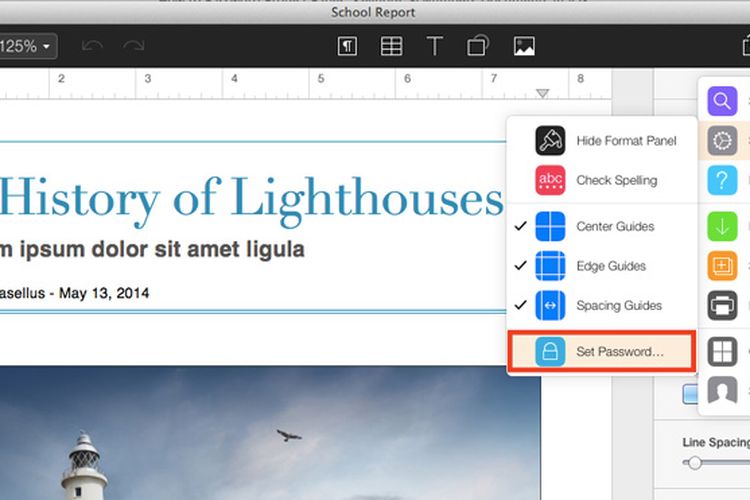Image resolution: width=750 pixels, height=500 pixels.
Task: Open the paragraph style pilcrow tool
Action: 347,46
